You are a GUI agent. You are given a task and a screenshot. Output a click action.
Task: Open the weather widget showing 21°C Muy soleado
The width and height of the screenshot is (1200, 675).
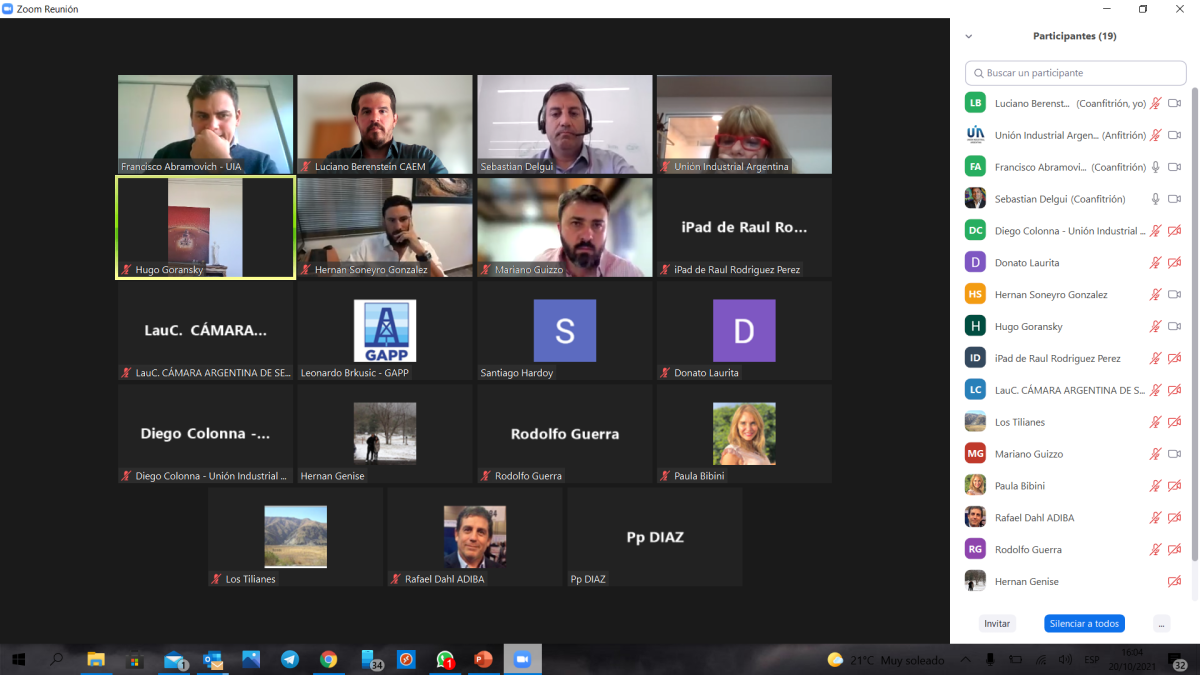pyautogui.click(x=886, y=659)
